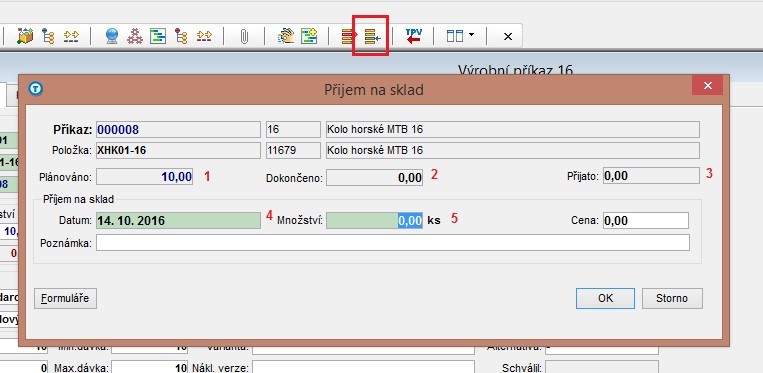Click the stacked rows with red arrow icon
The width and height of the screenshot is (763, 373).
pyautogui.click(x=348, y=36)
